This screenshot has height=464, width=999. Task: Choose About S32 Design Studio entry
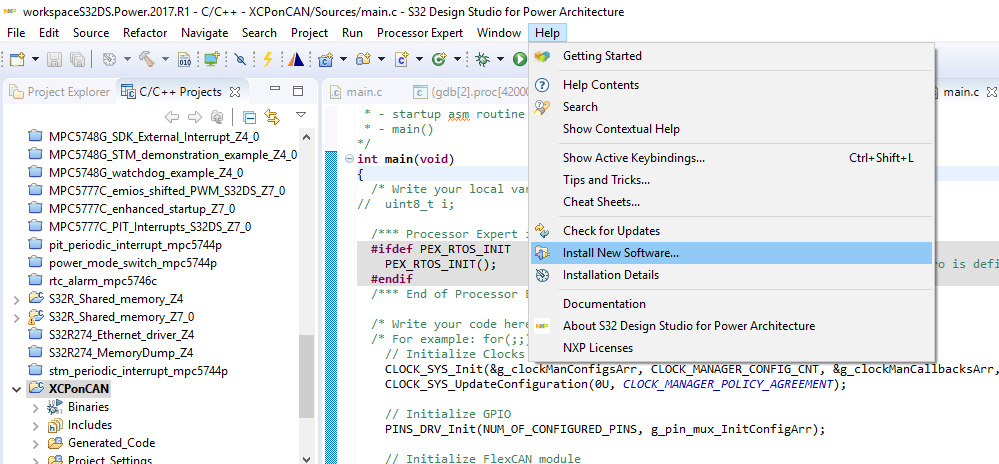(x=731, y=326)
